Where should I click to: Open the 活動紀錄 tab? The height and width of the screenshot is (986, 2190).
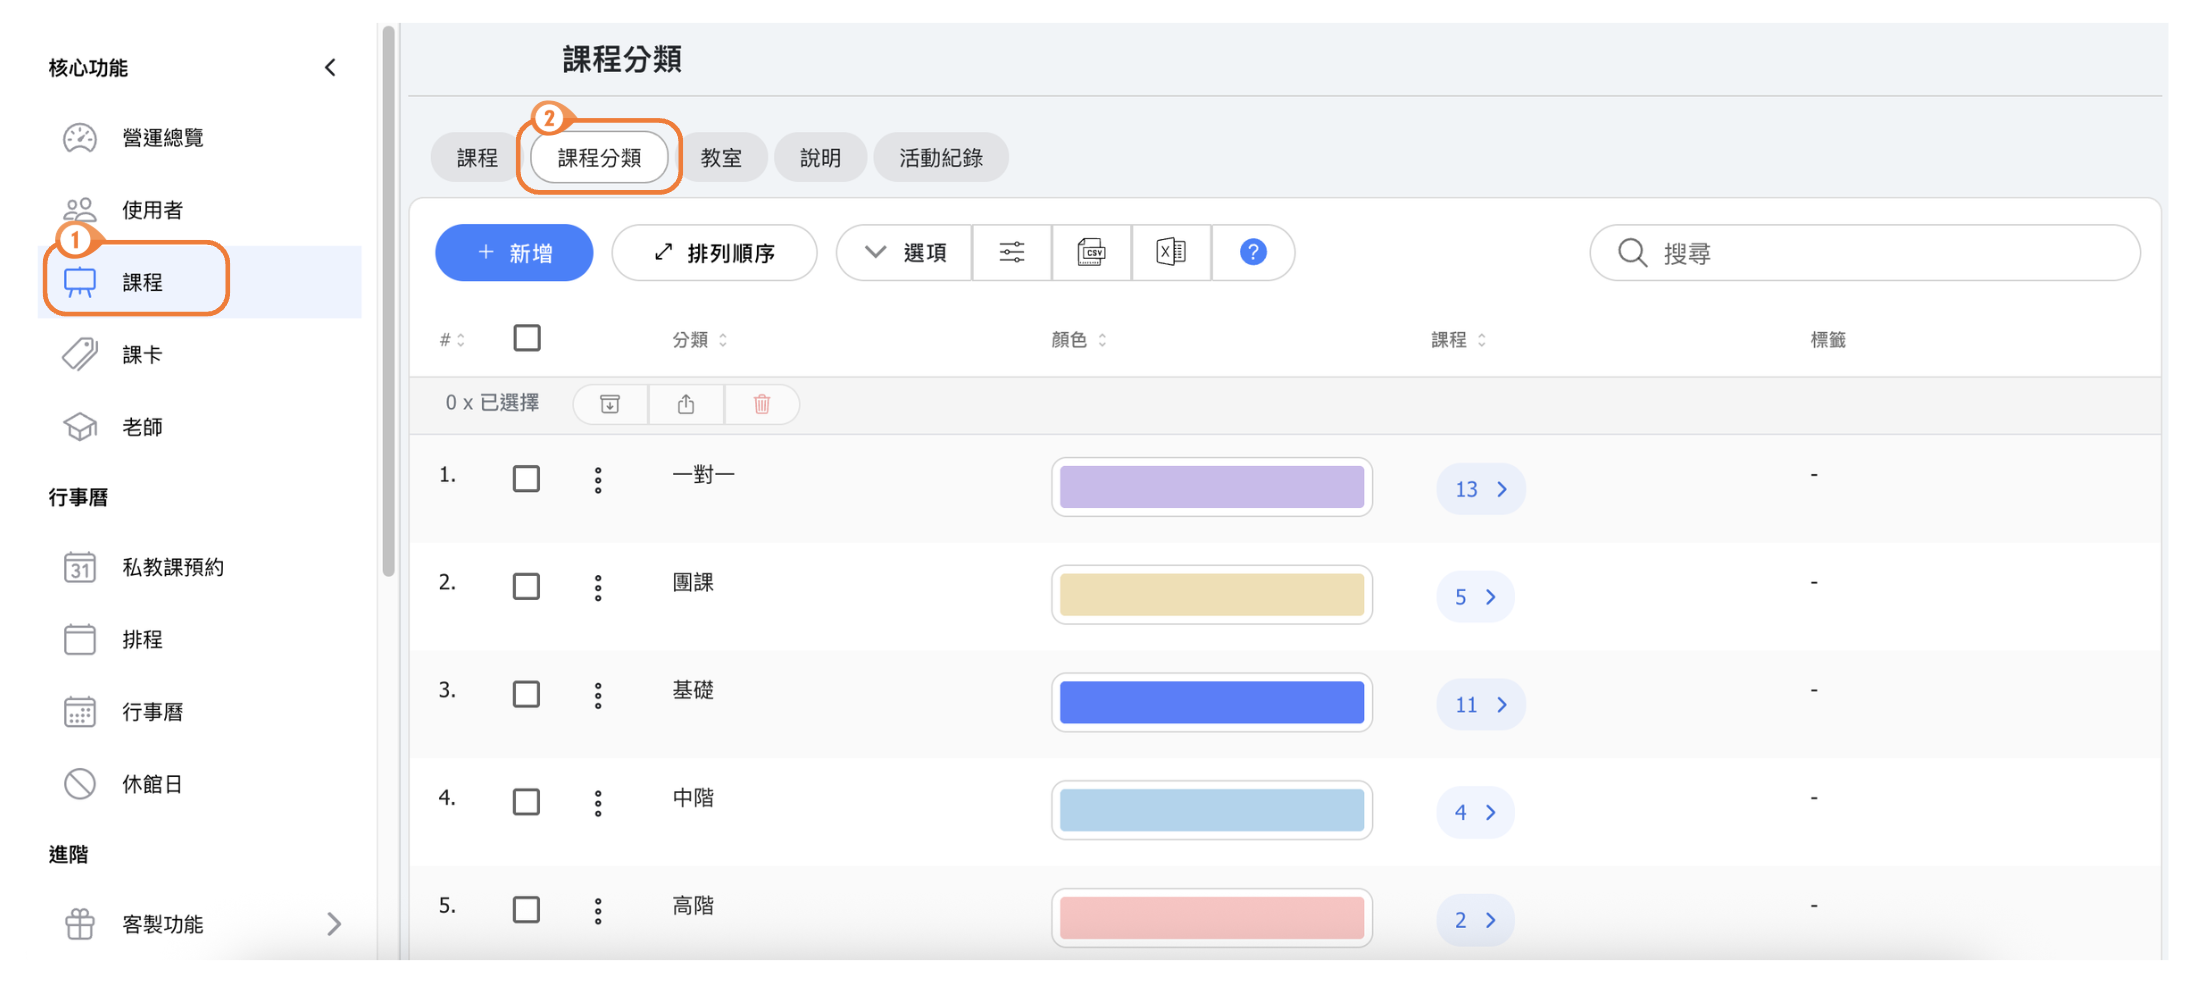940,158
